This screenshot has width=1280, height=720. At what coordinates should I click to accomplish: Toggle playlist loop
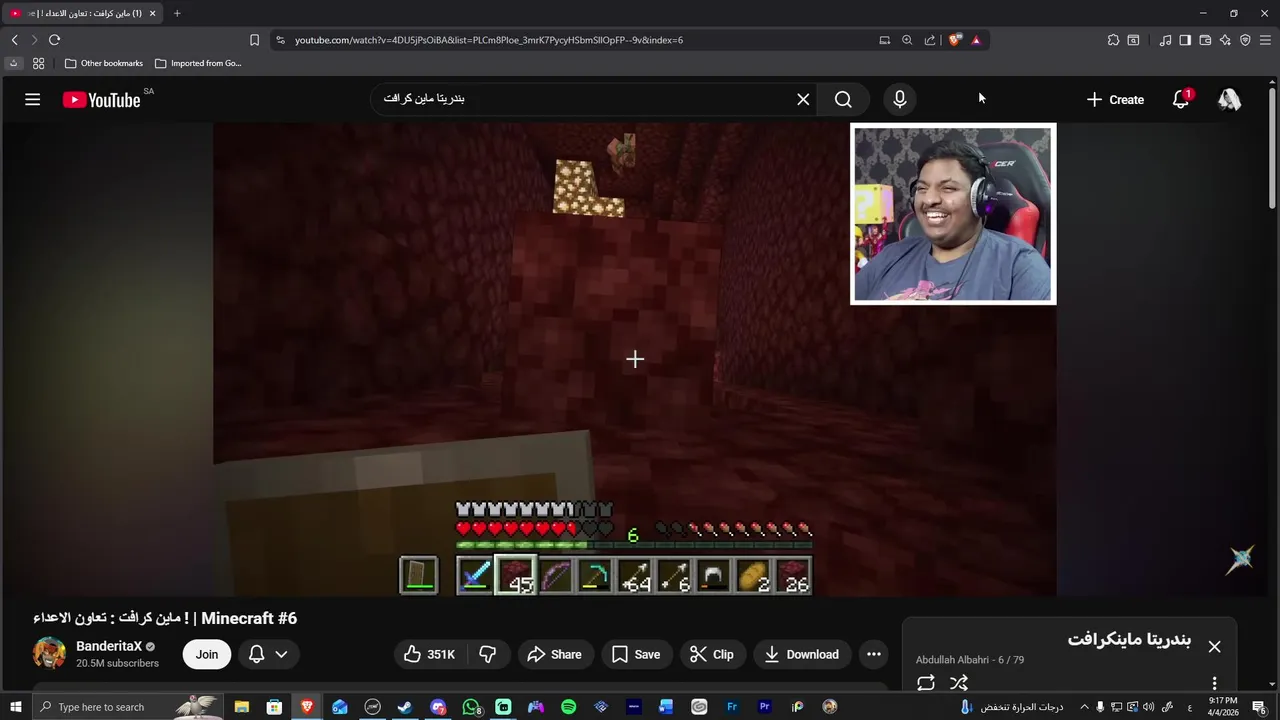(x=926, y=683)
